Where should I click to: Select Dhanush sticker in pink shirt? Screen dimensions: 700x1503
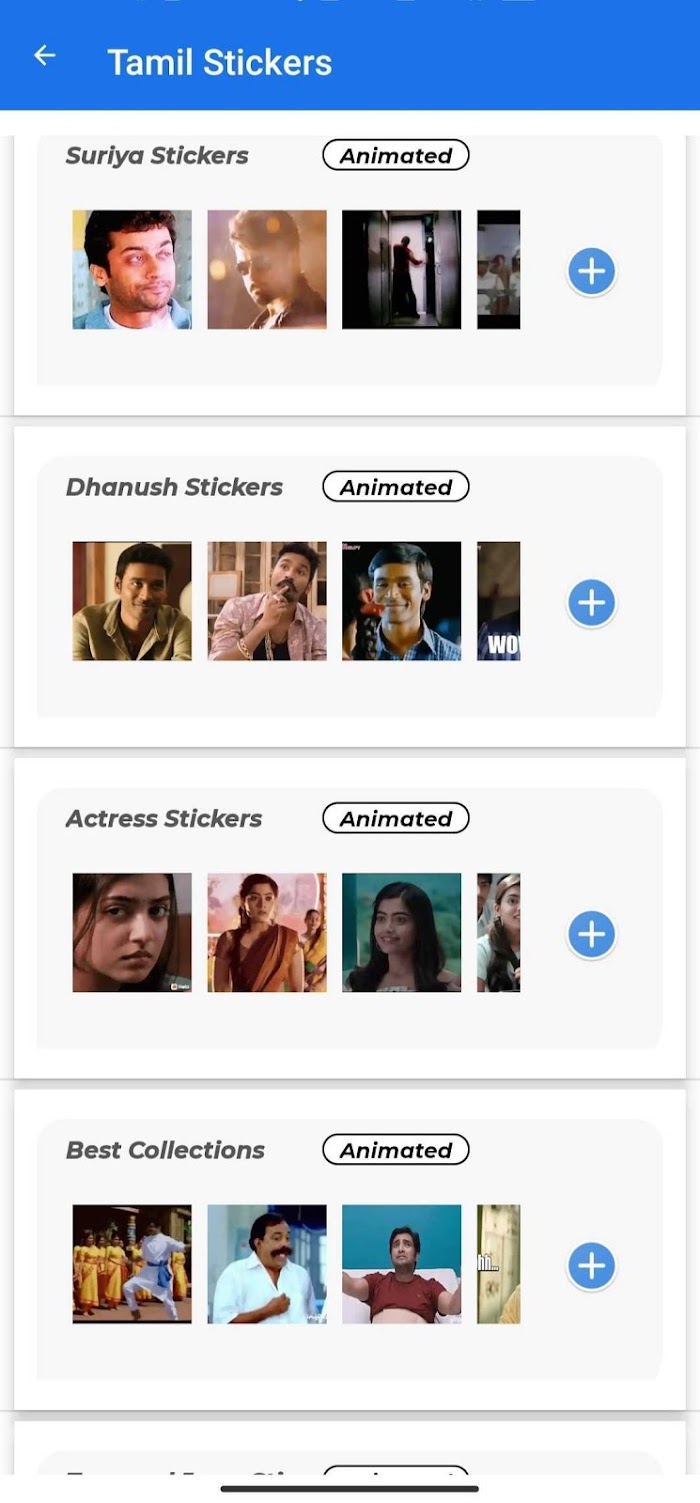tap(267, 601)
